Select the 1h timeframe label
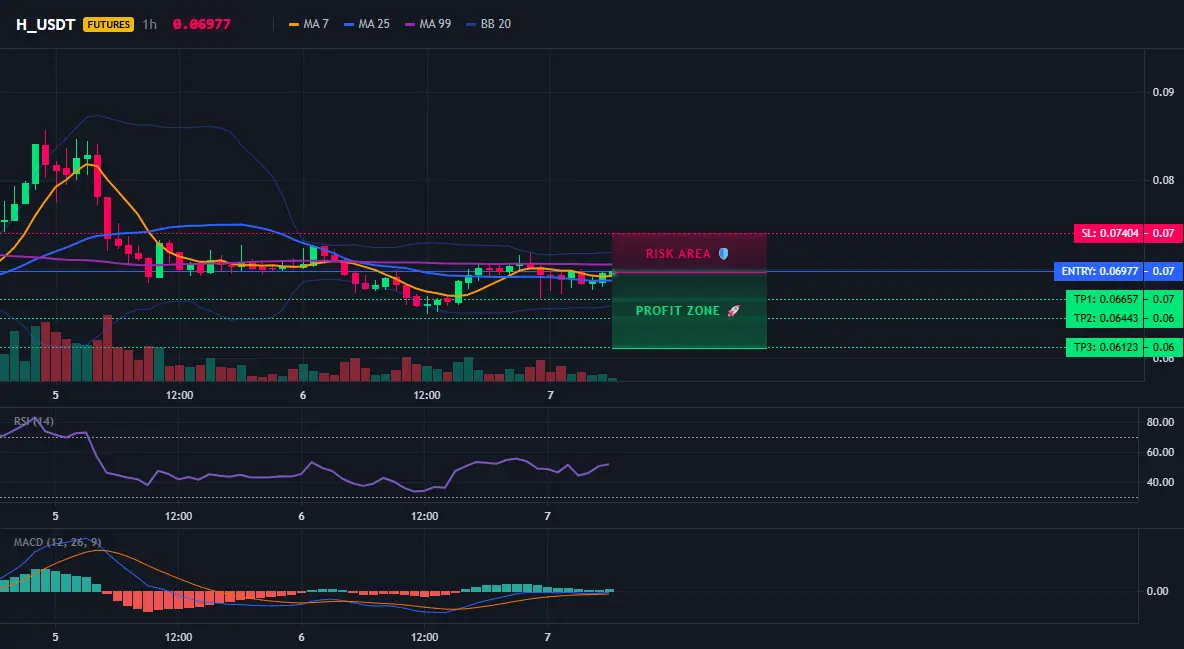The image size is (1184, 649). point(150,24)
